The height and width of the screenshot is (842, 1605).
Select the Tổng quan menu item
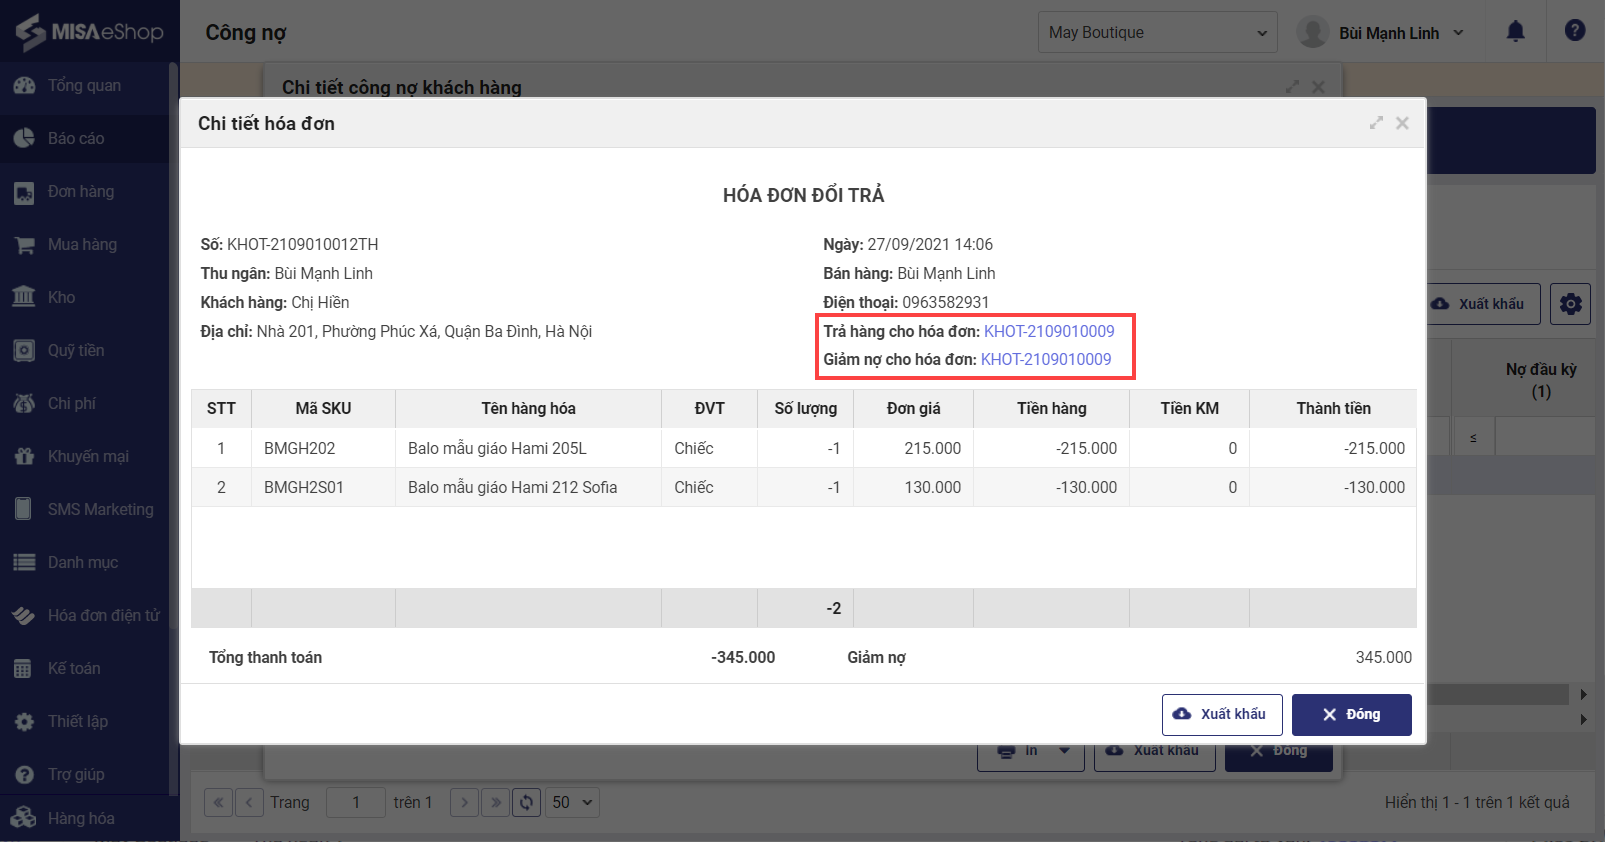point(84,85)
